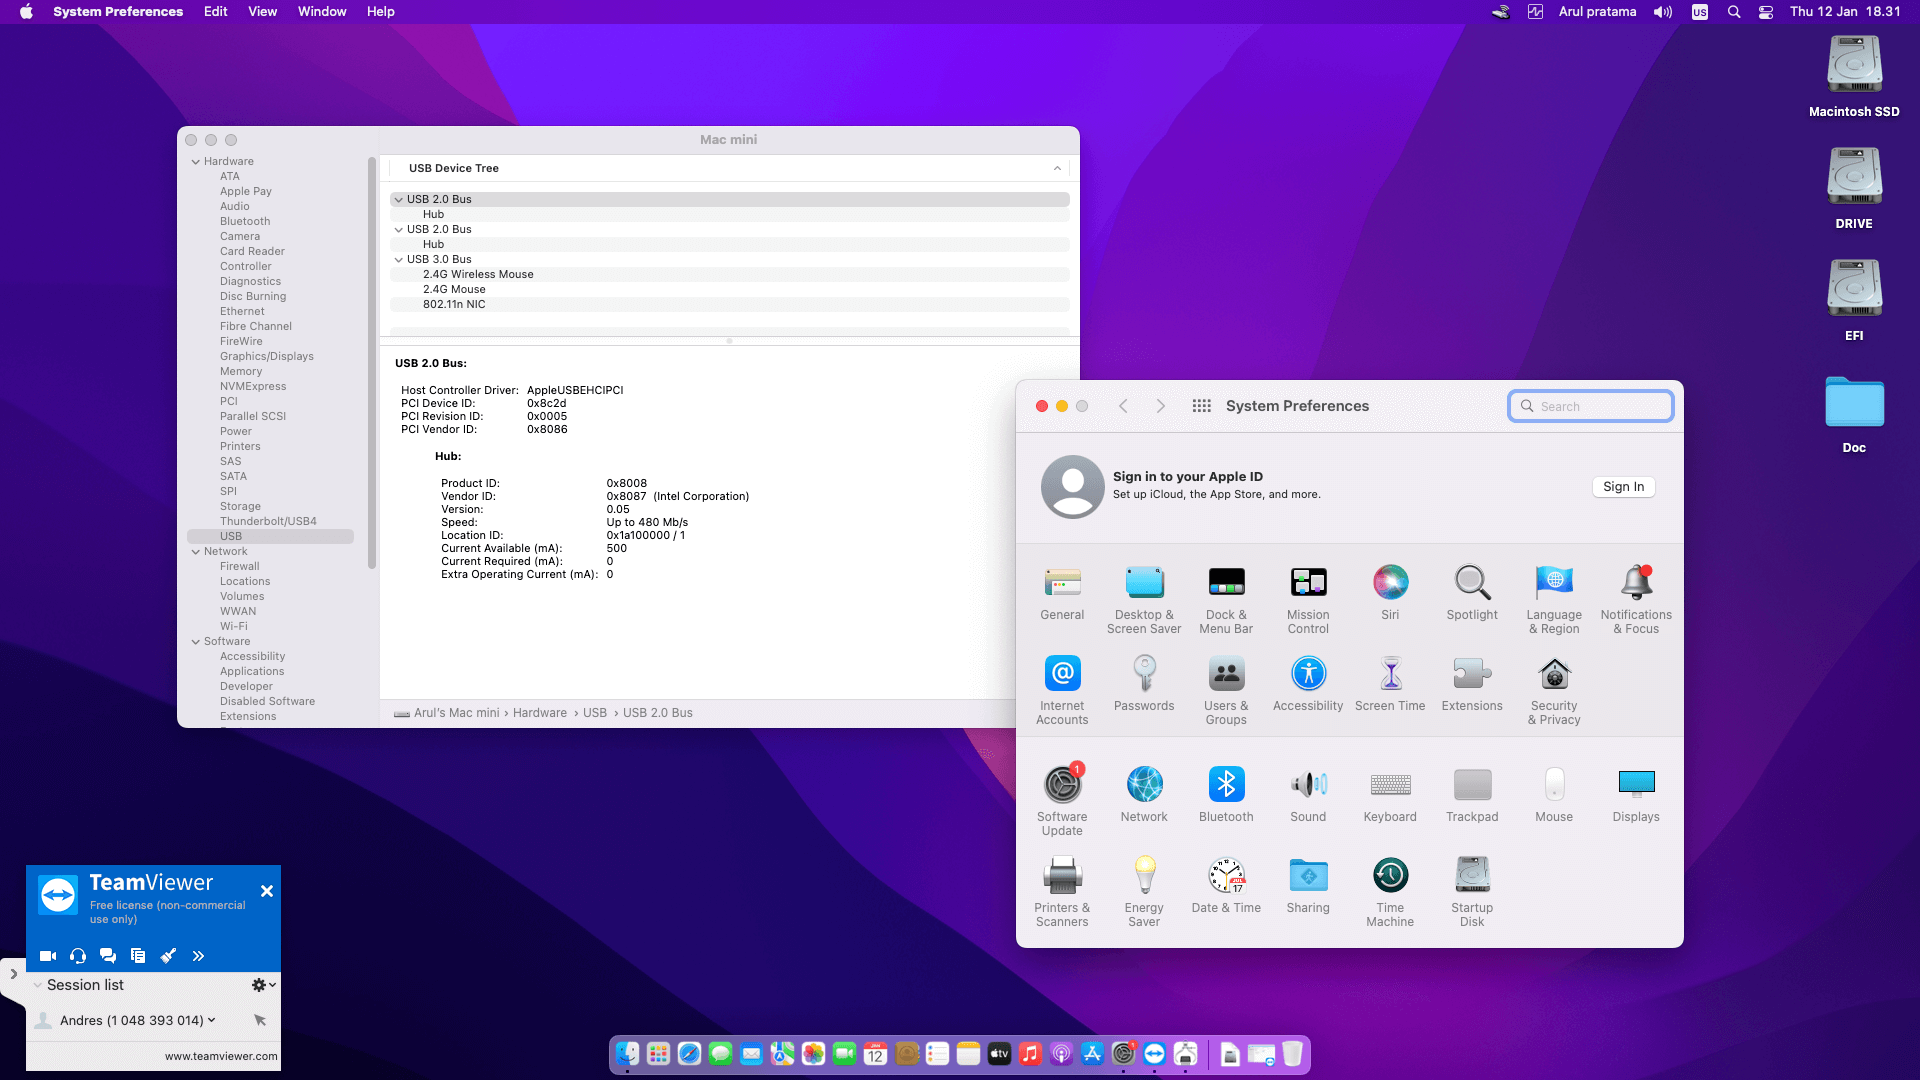Screen dimensions: 1920x1080
Task: Open the View menu
Action: 262,12
